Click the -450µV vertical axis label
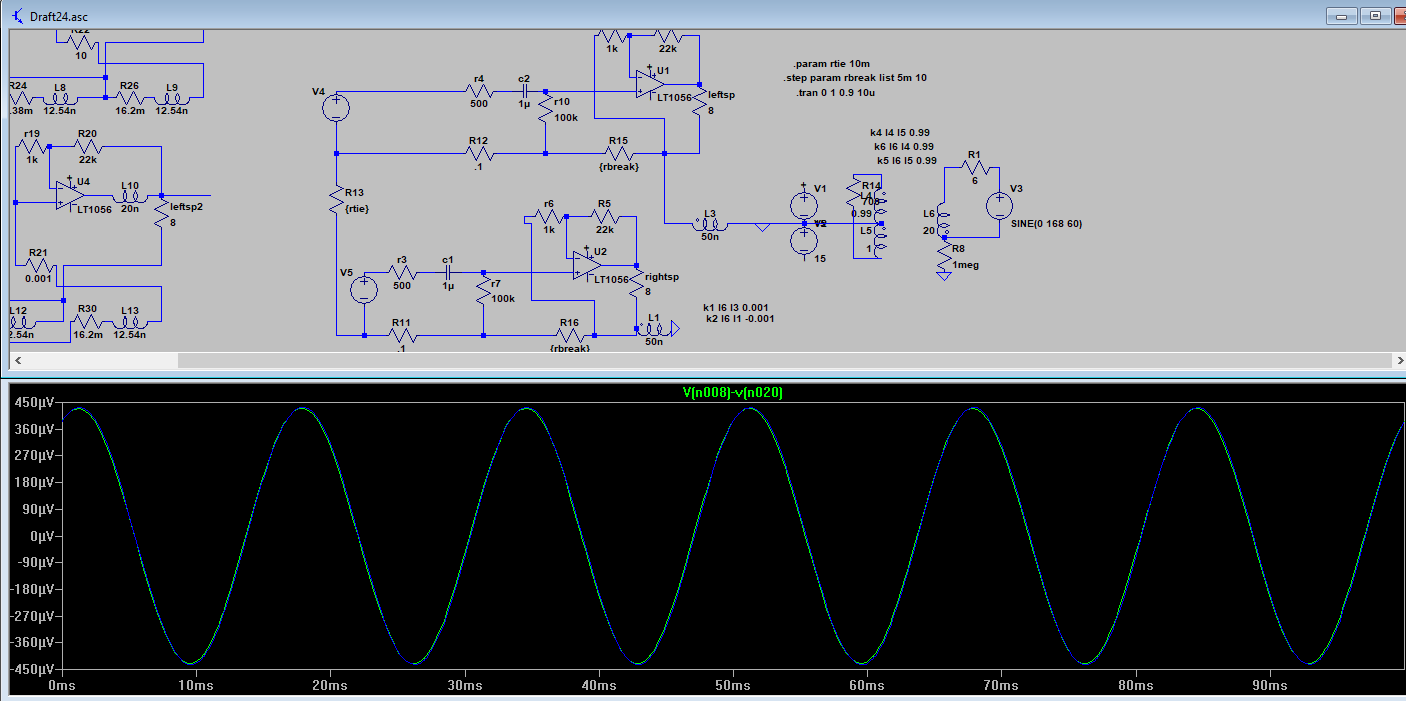 point(34,669)
